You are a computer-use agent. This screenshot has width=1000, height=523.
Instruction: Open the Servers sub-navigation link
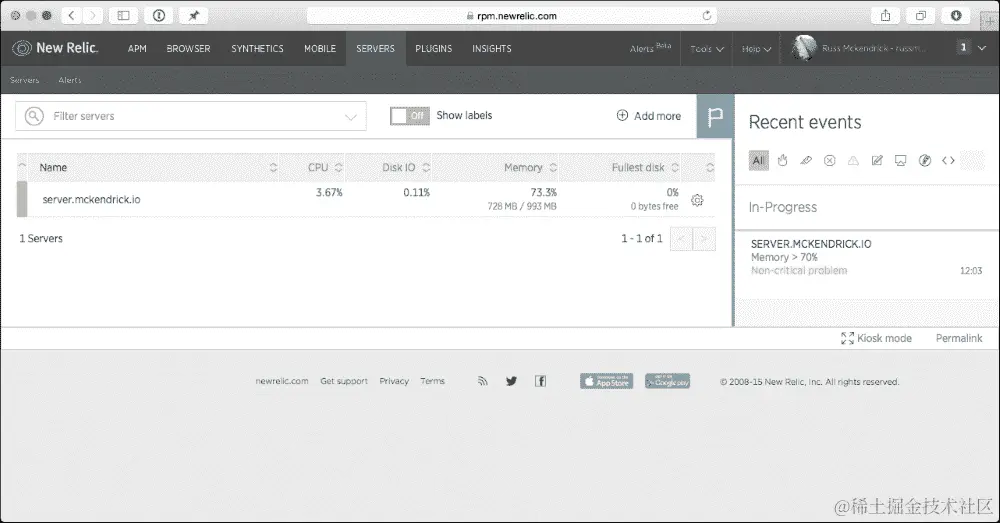click(x=24, y=80)
